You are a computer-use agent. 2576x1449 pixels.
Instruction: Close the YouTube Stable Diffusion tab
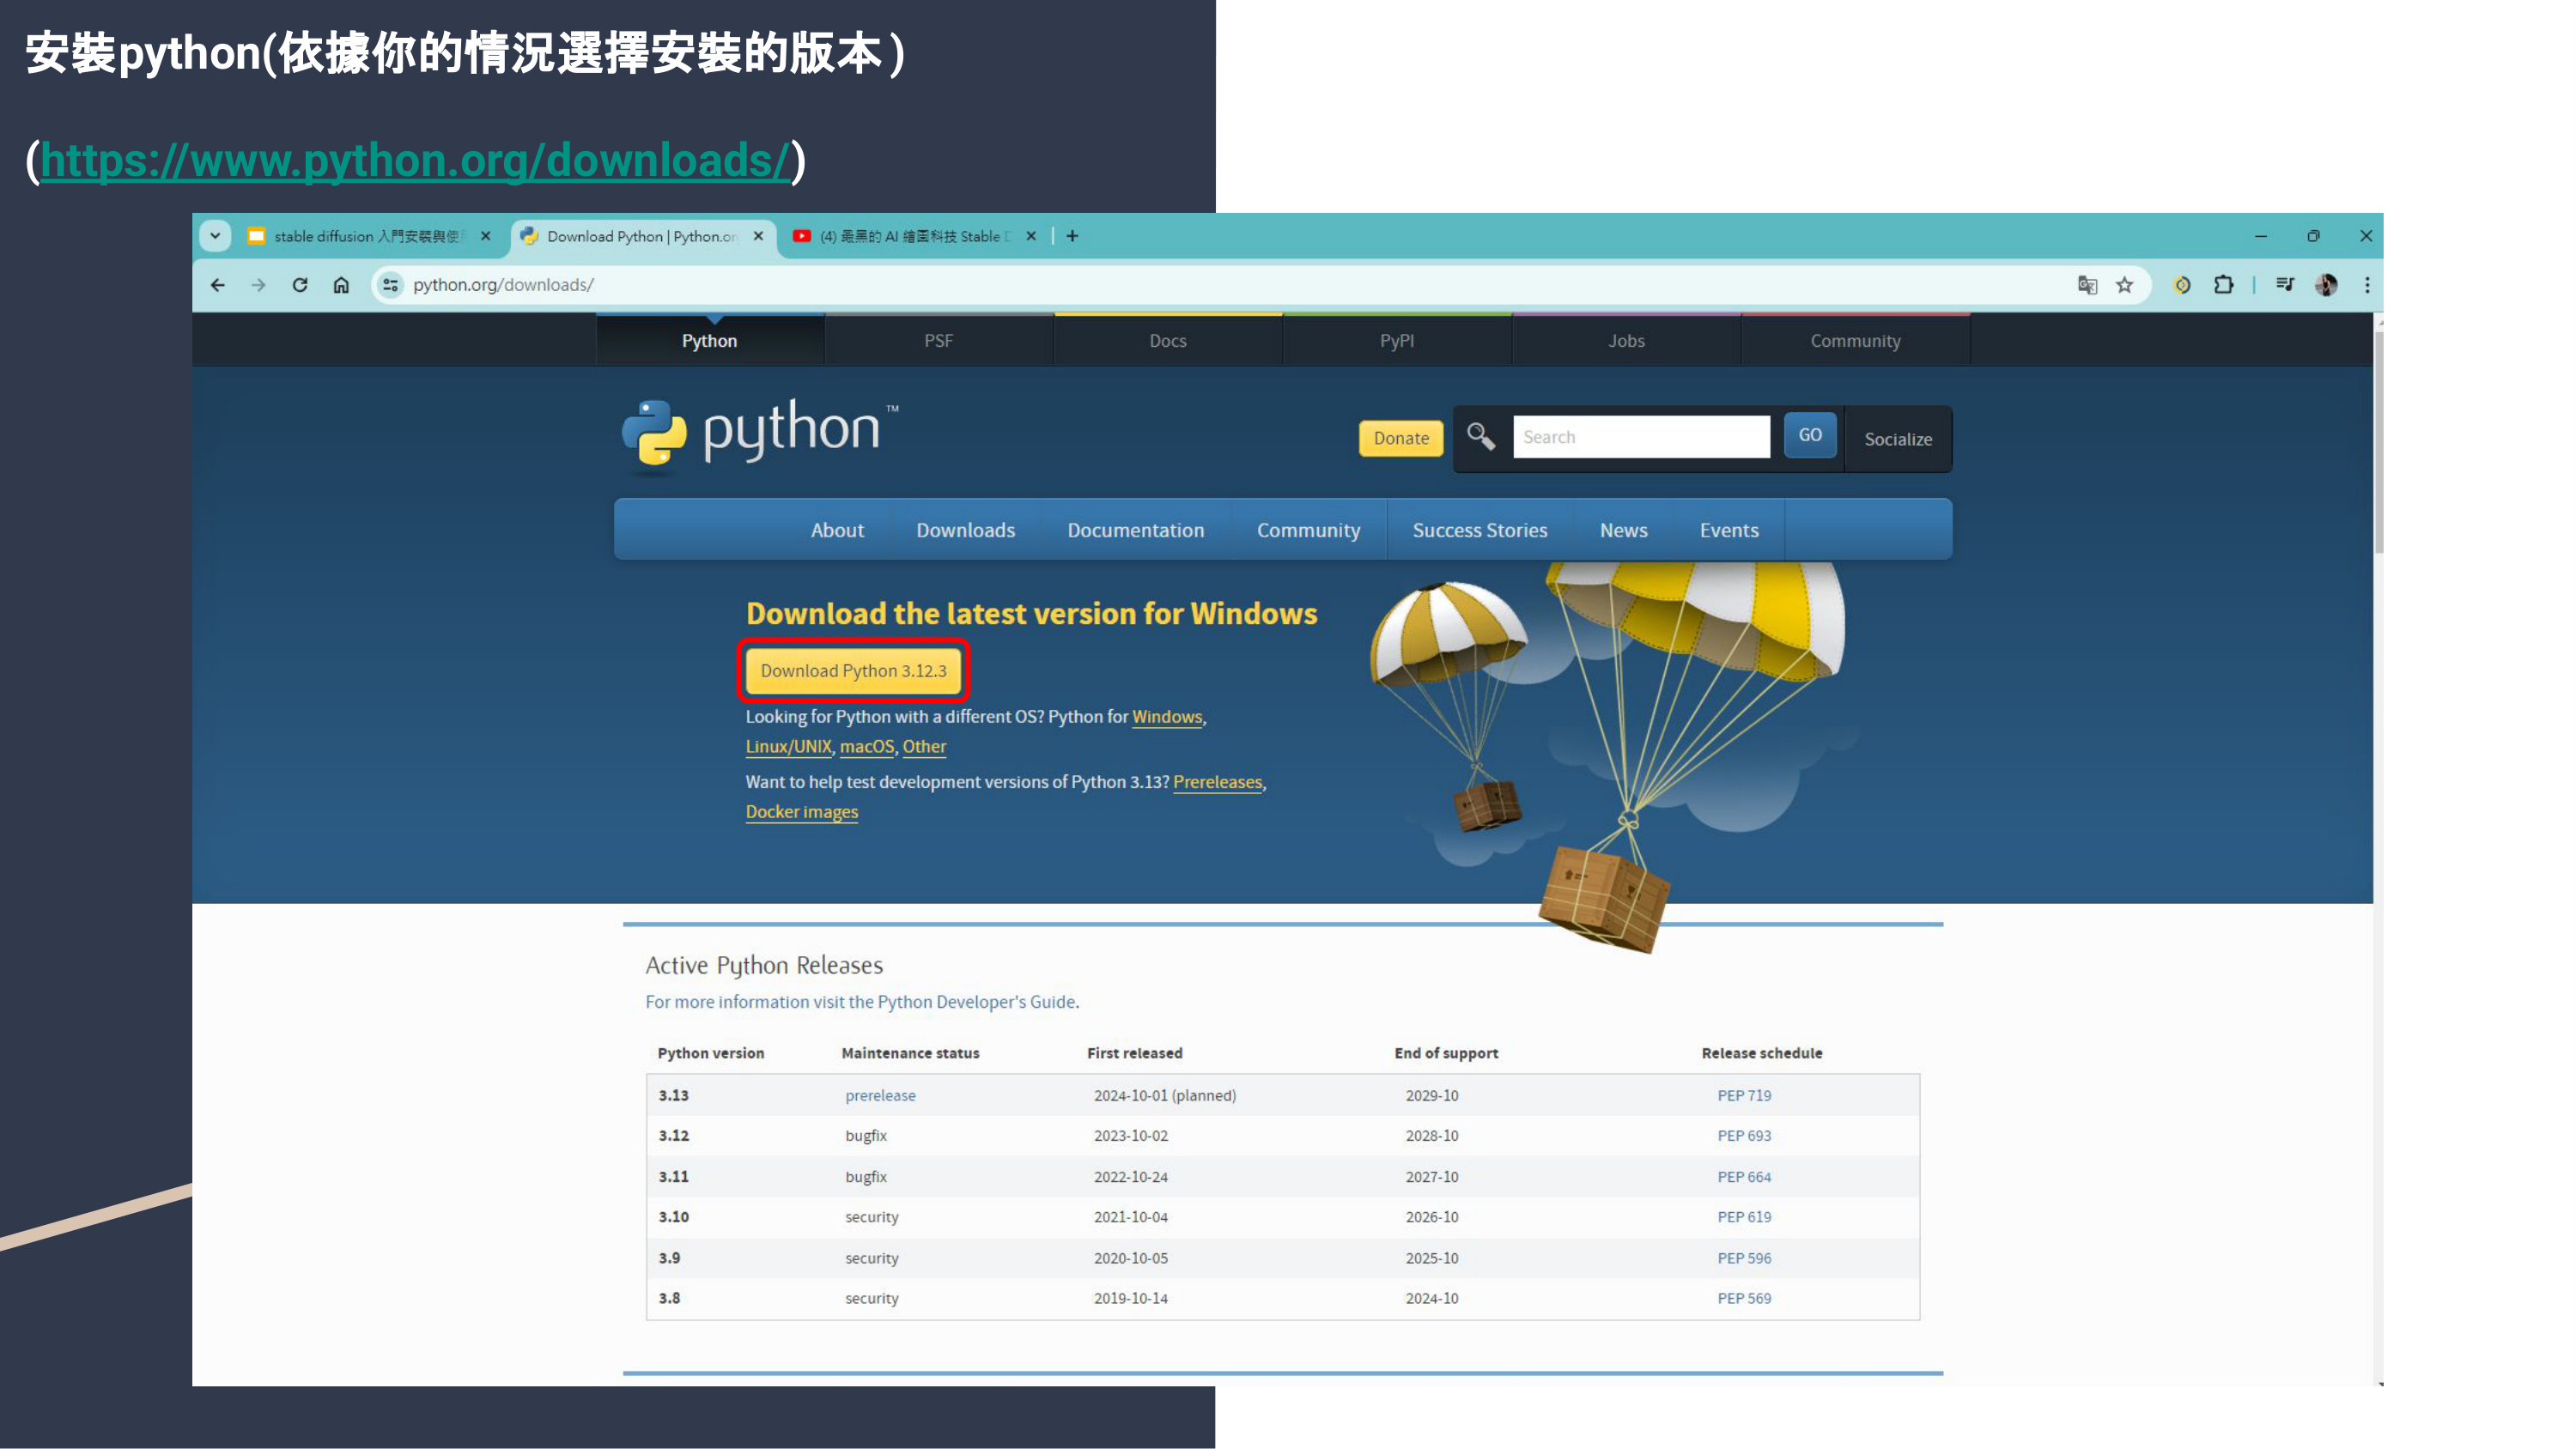pos(1031,236)
